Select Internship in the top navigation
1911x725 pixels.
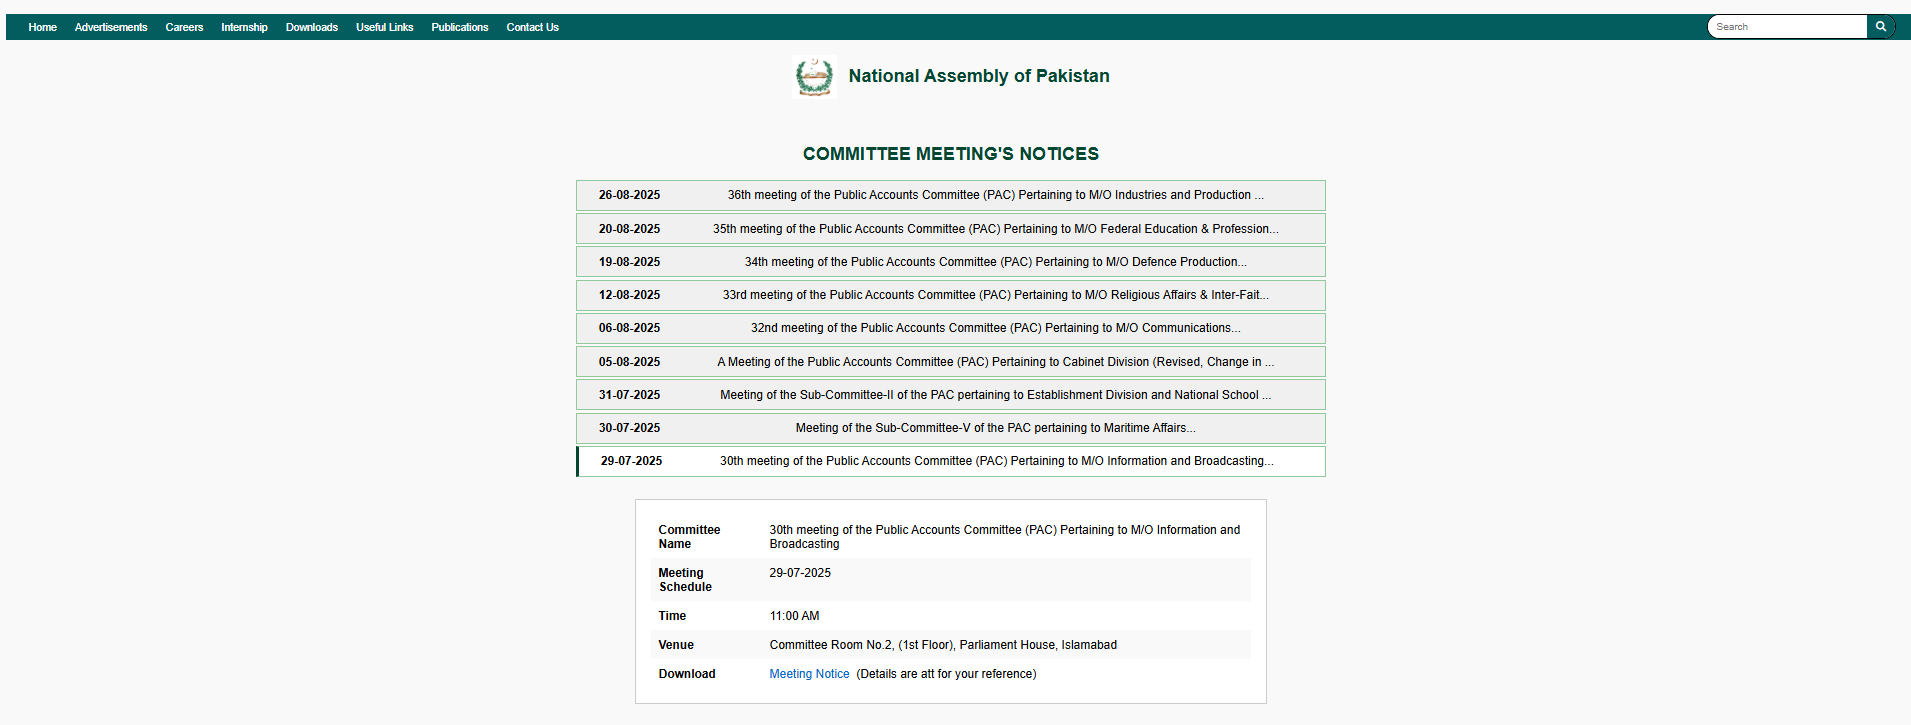click(244, 27)
